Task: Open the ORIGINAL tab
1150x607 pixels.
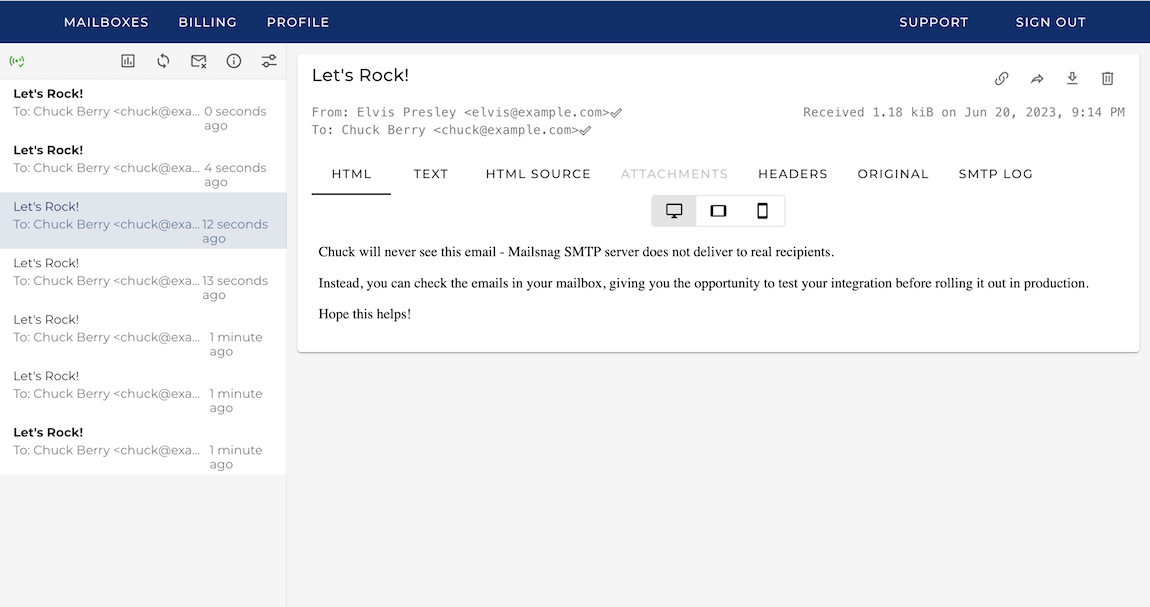Action: 893,174
